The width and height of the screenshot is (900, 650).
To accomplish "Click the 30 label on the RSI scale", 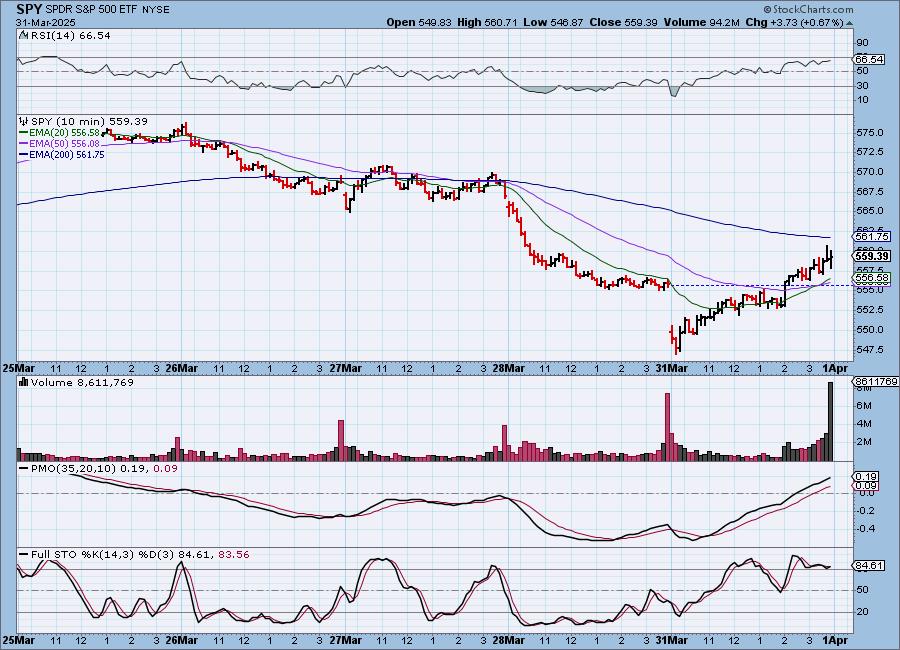I will (x=862, y=86).
